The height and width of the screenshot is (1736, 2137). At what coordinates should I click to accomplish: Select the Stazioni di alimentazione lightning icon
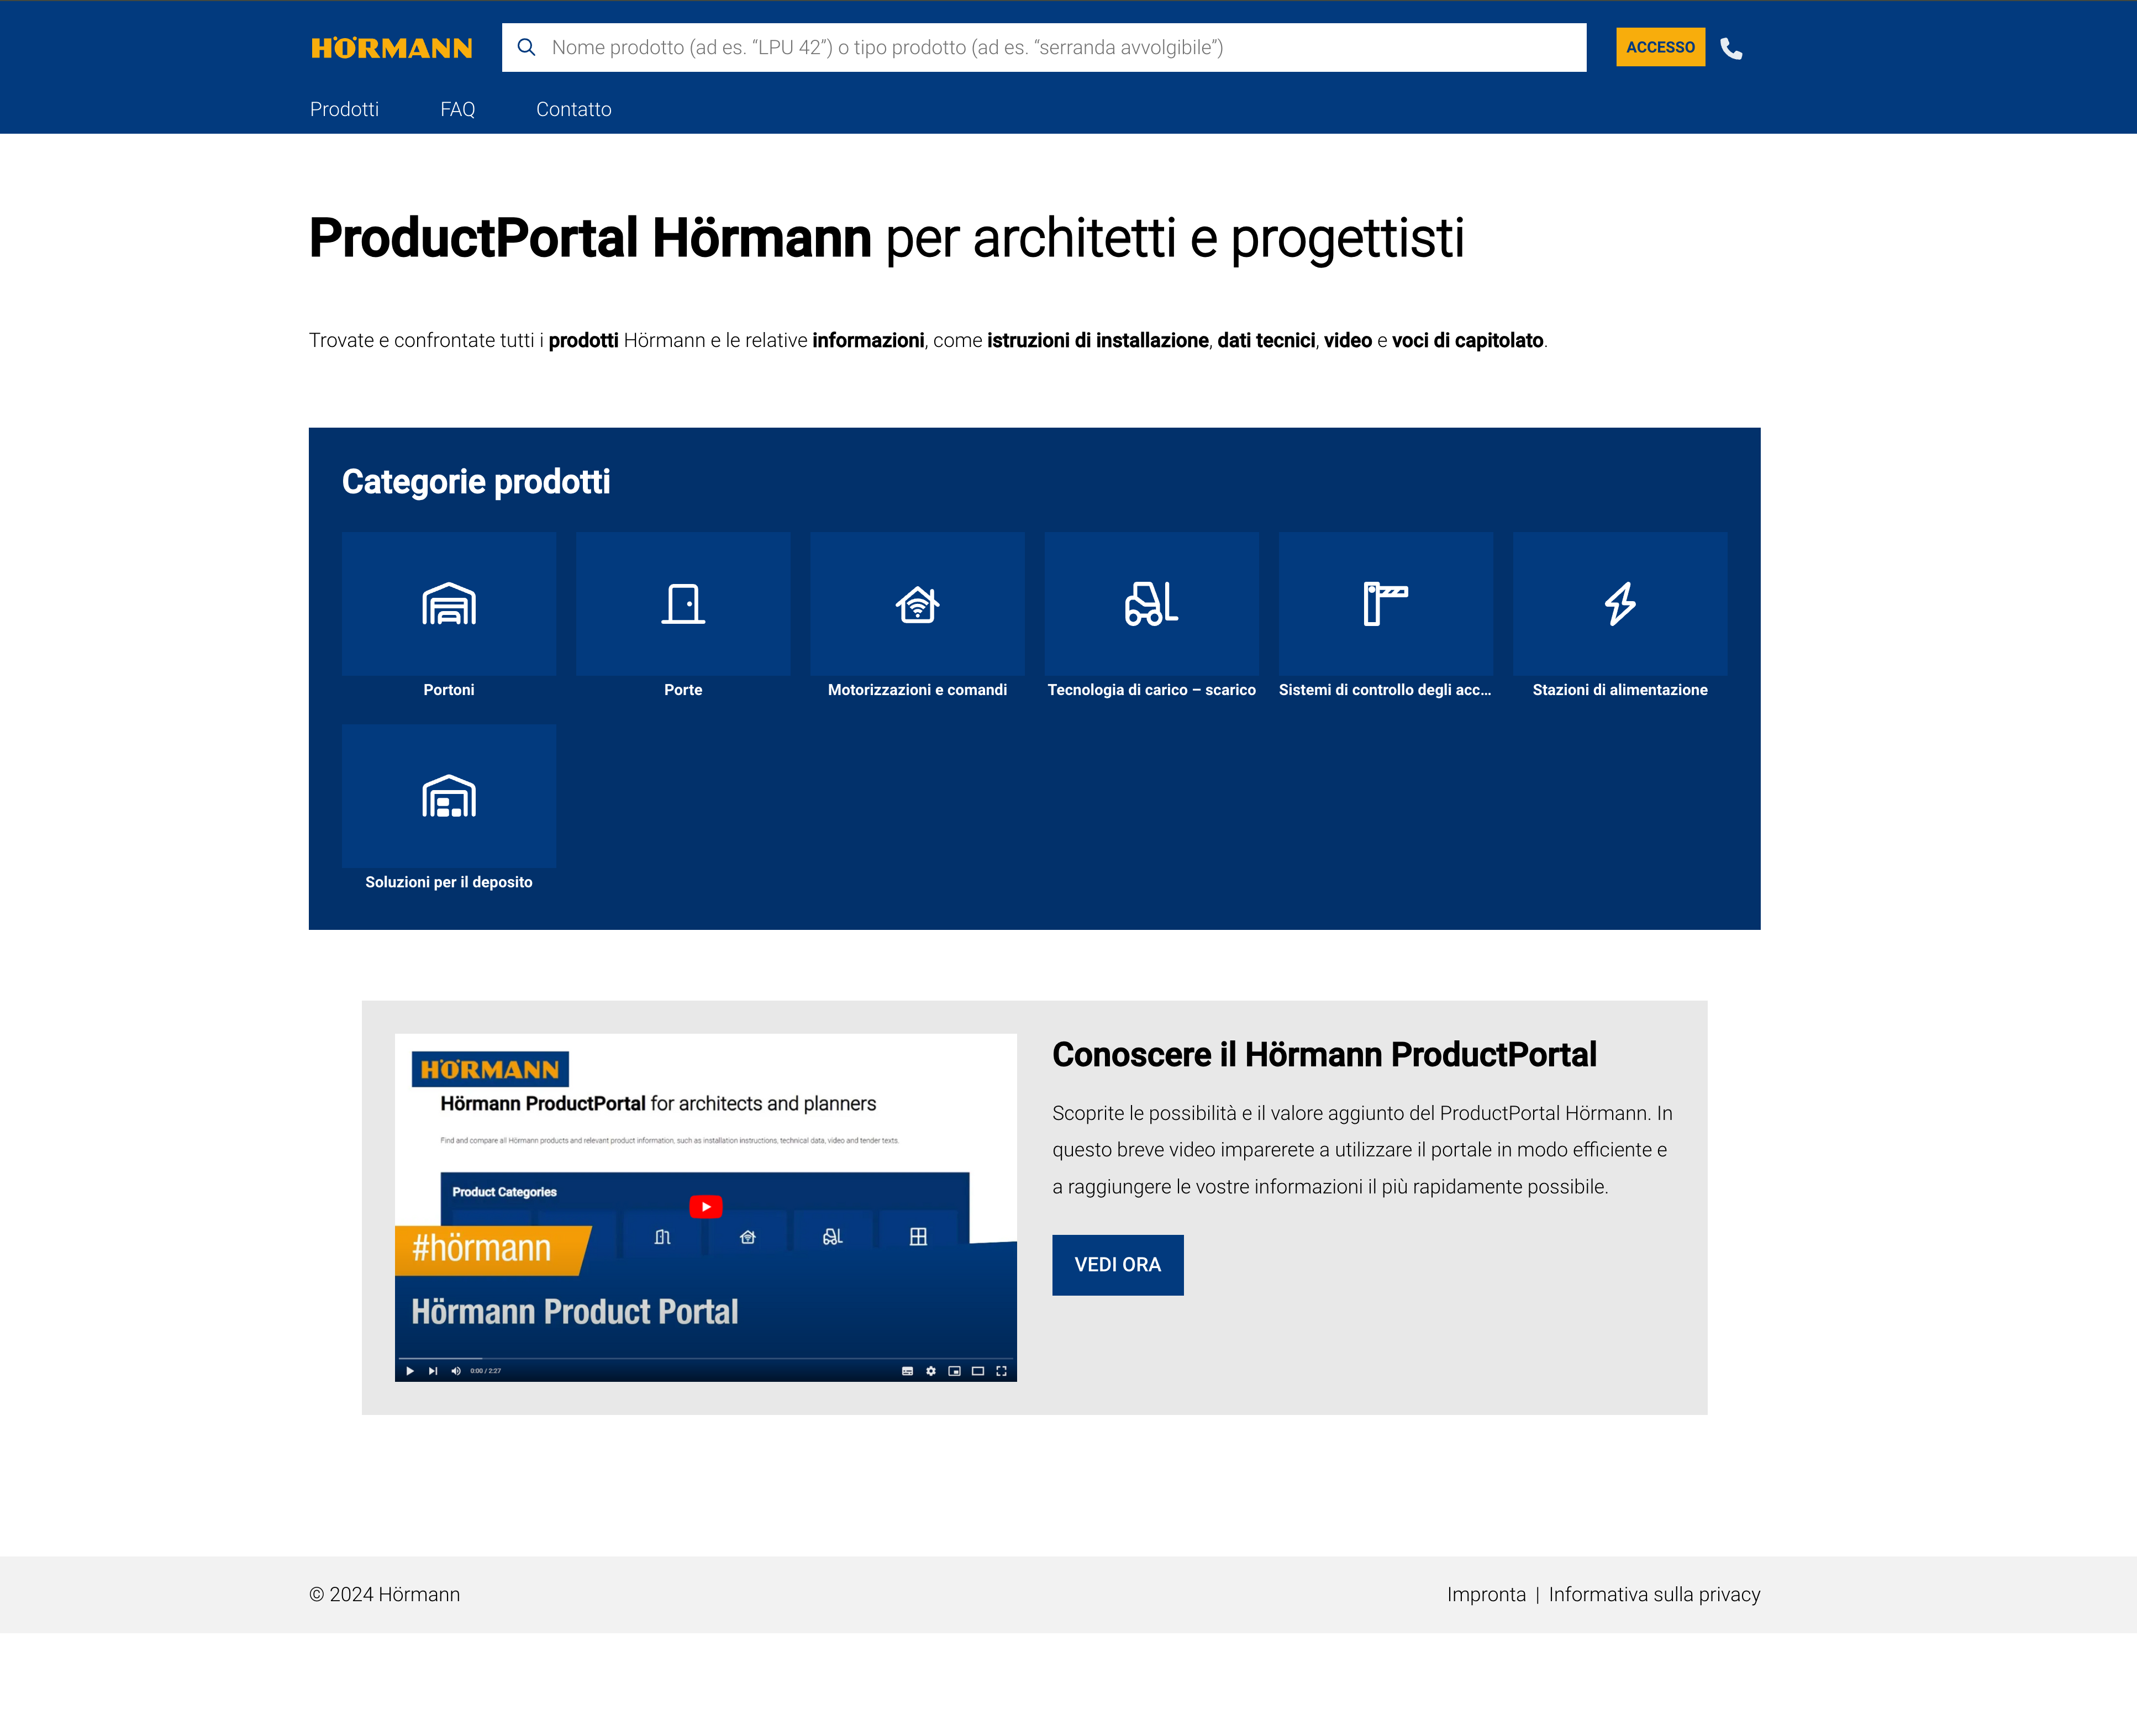point(1620,604)
